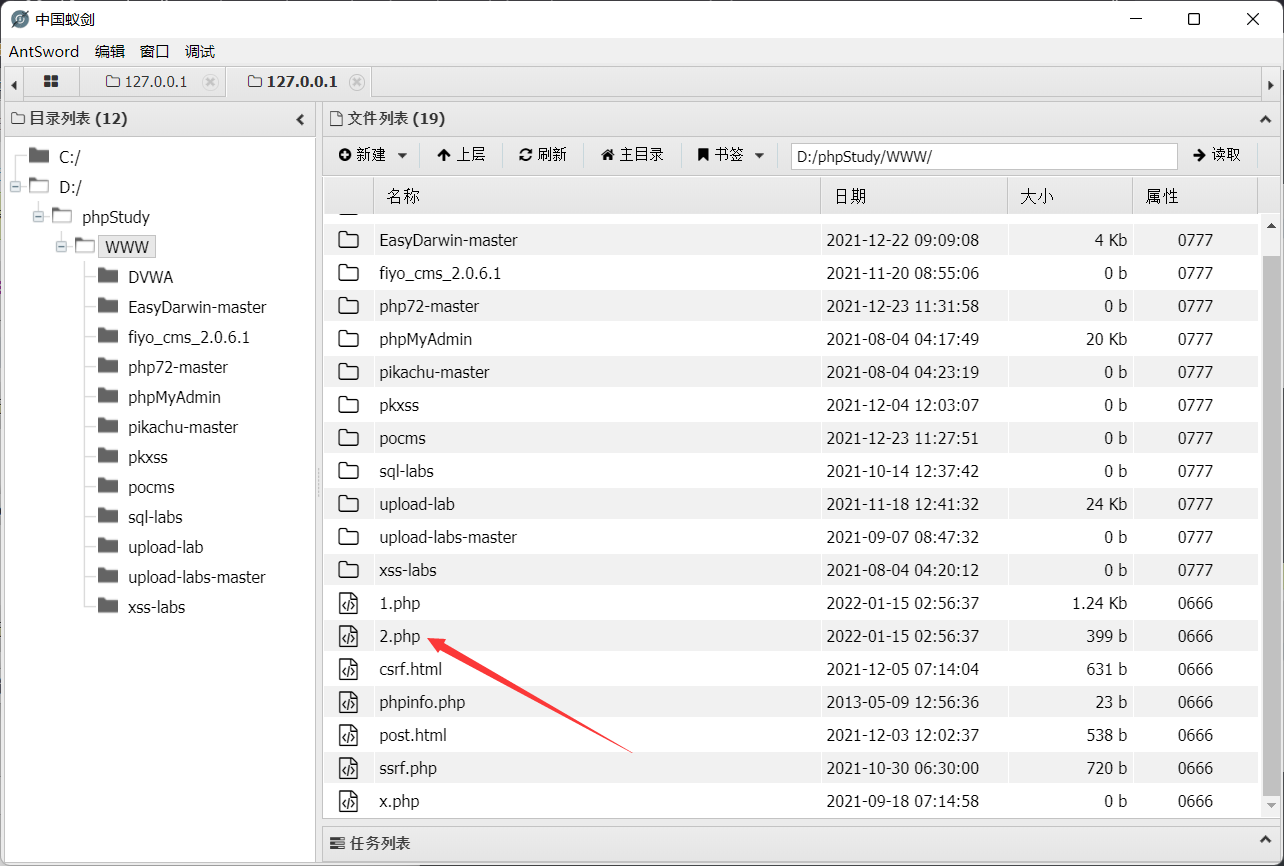Collapse the D:/ drive node
Screen dimensions: 1284x866
click(15, 186)
